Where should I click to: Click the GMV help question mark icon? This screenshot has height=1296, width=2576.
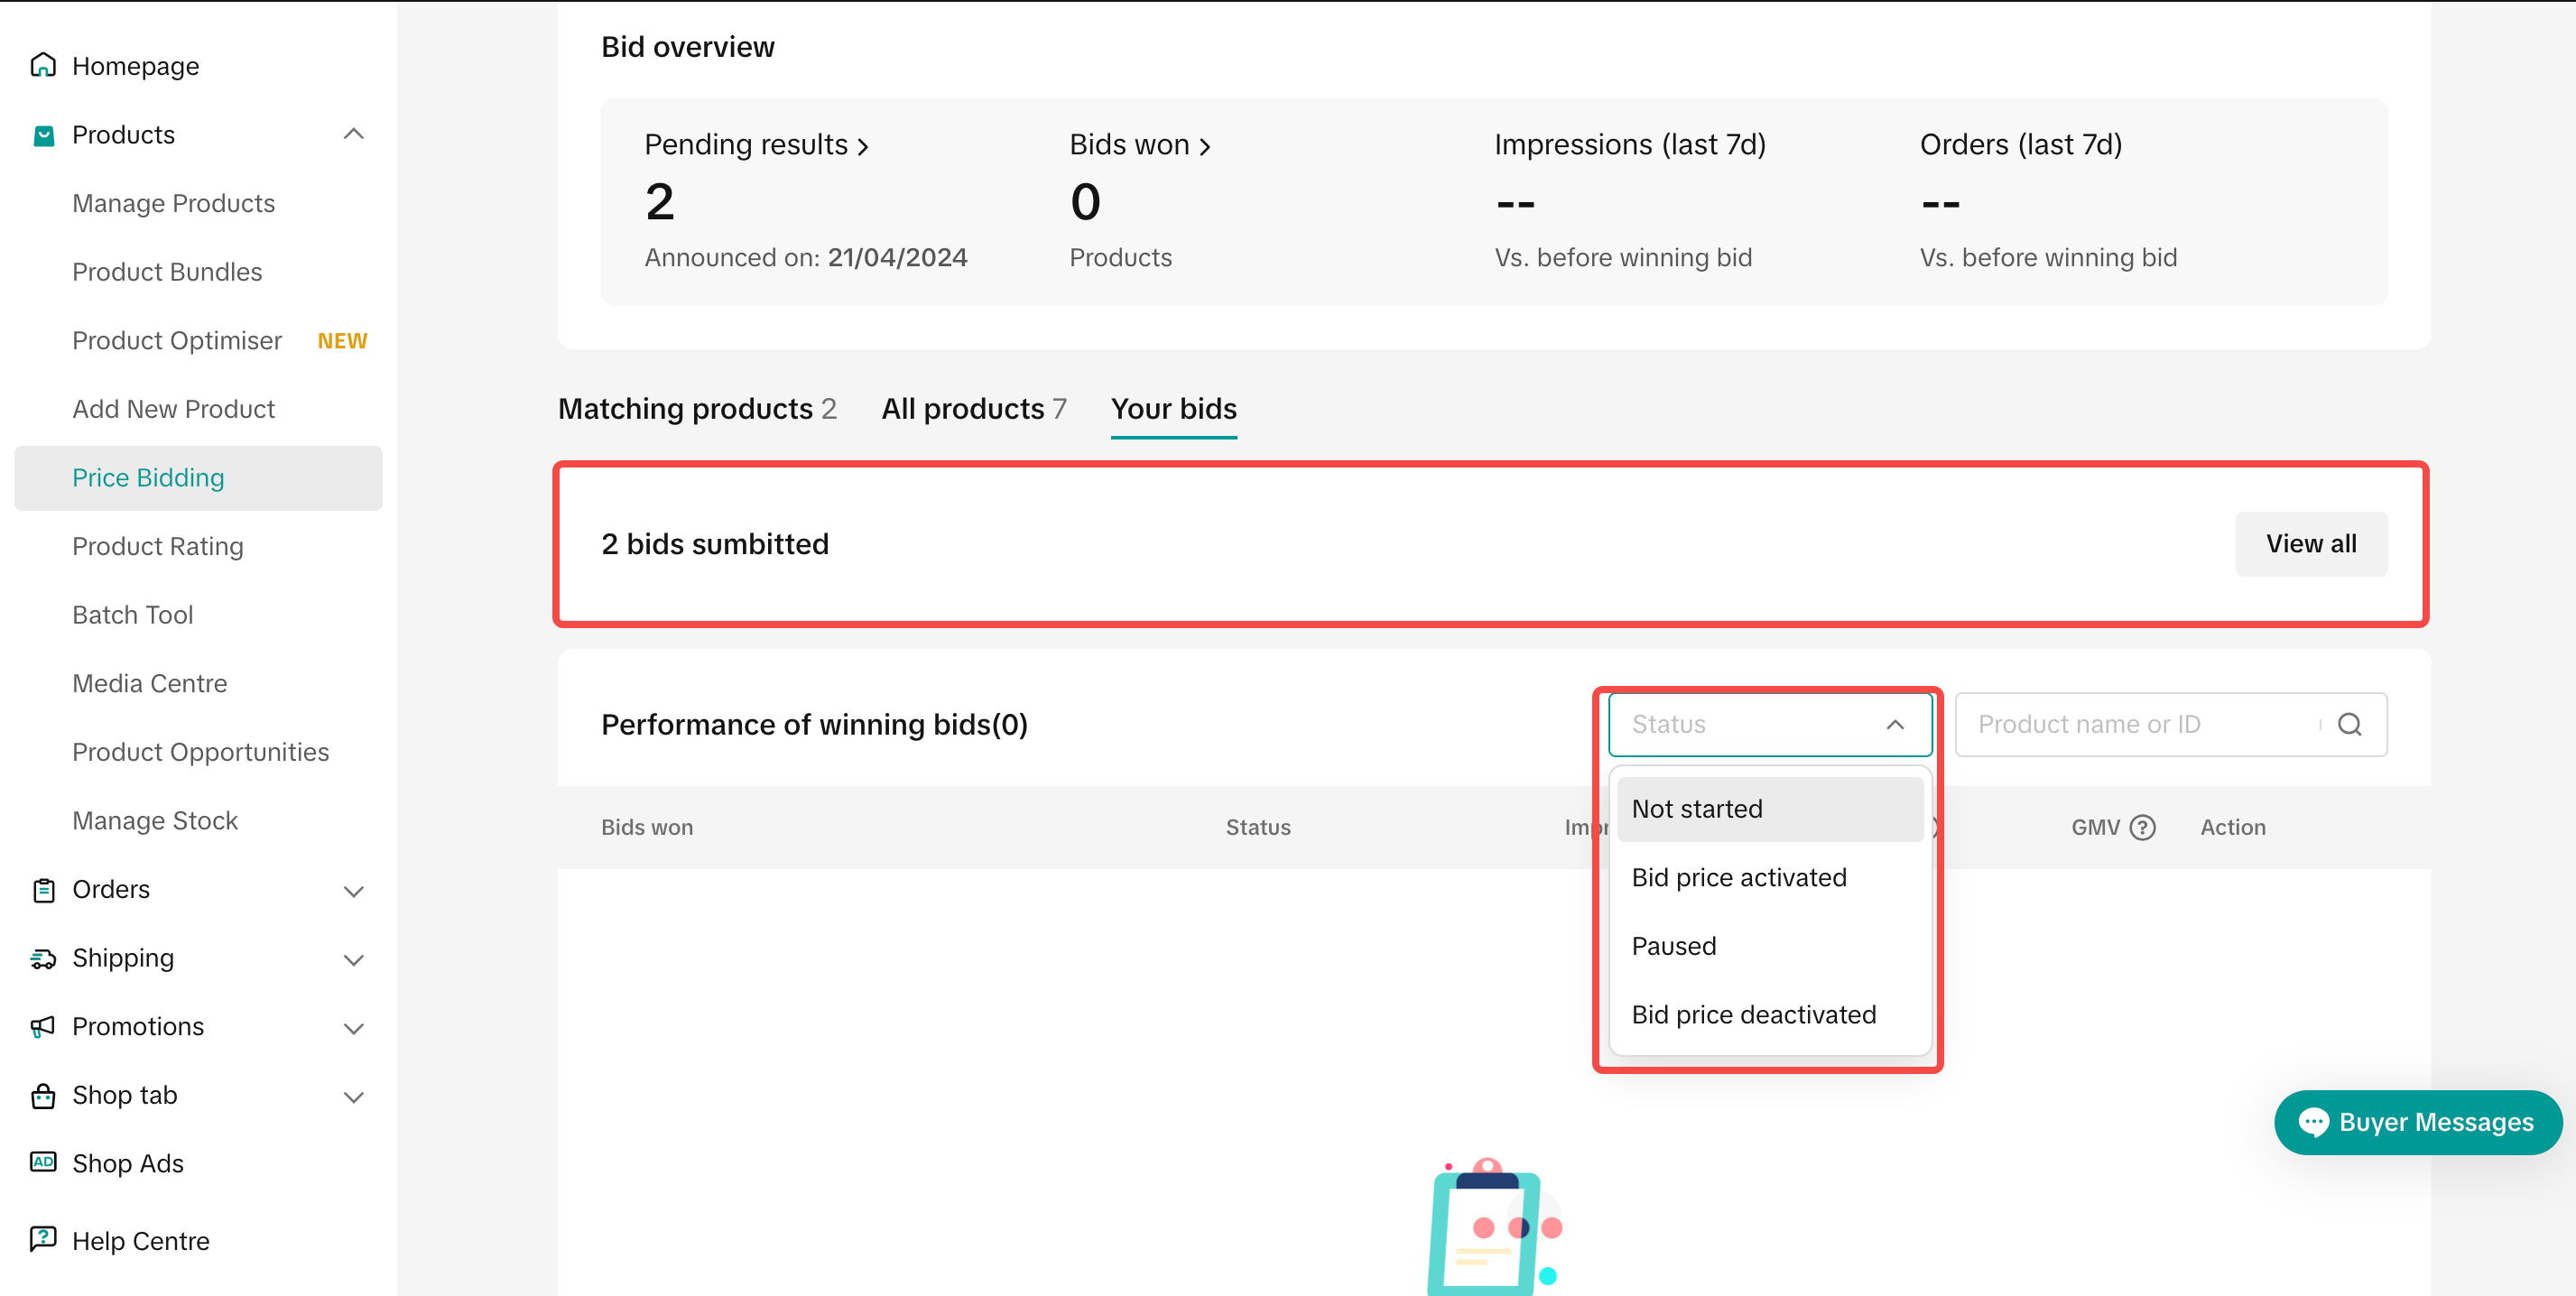pyautogui.click(x=2142, y=828)
